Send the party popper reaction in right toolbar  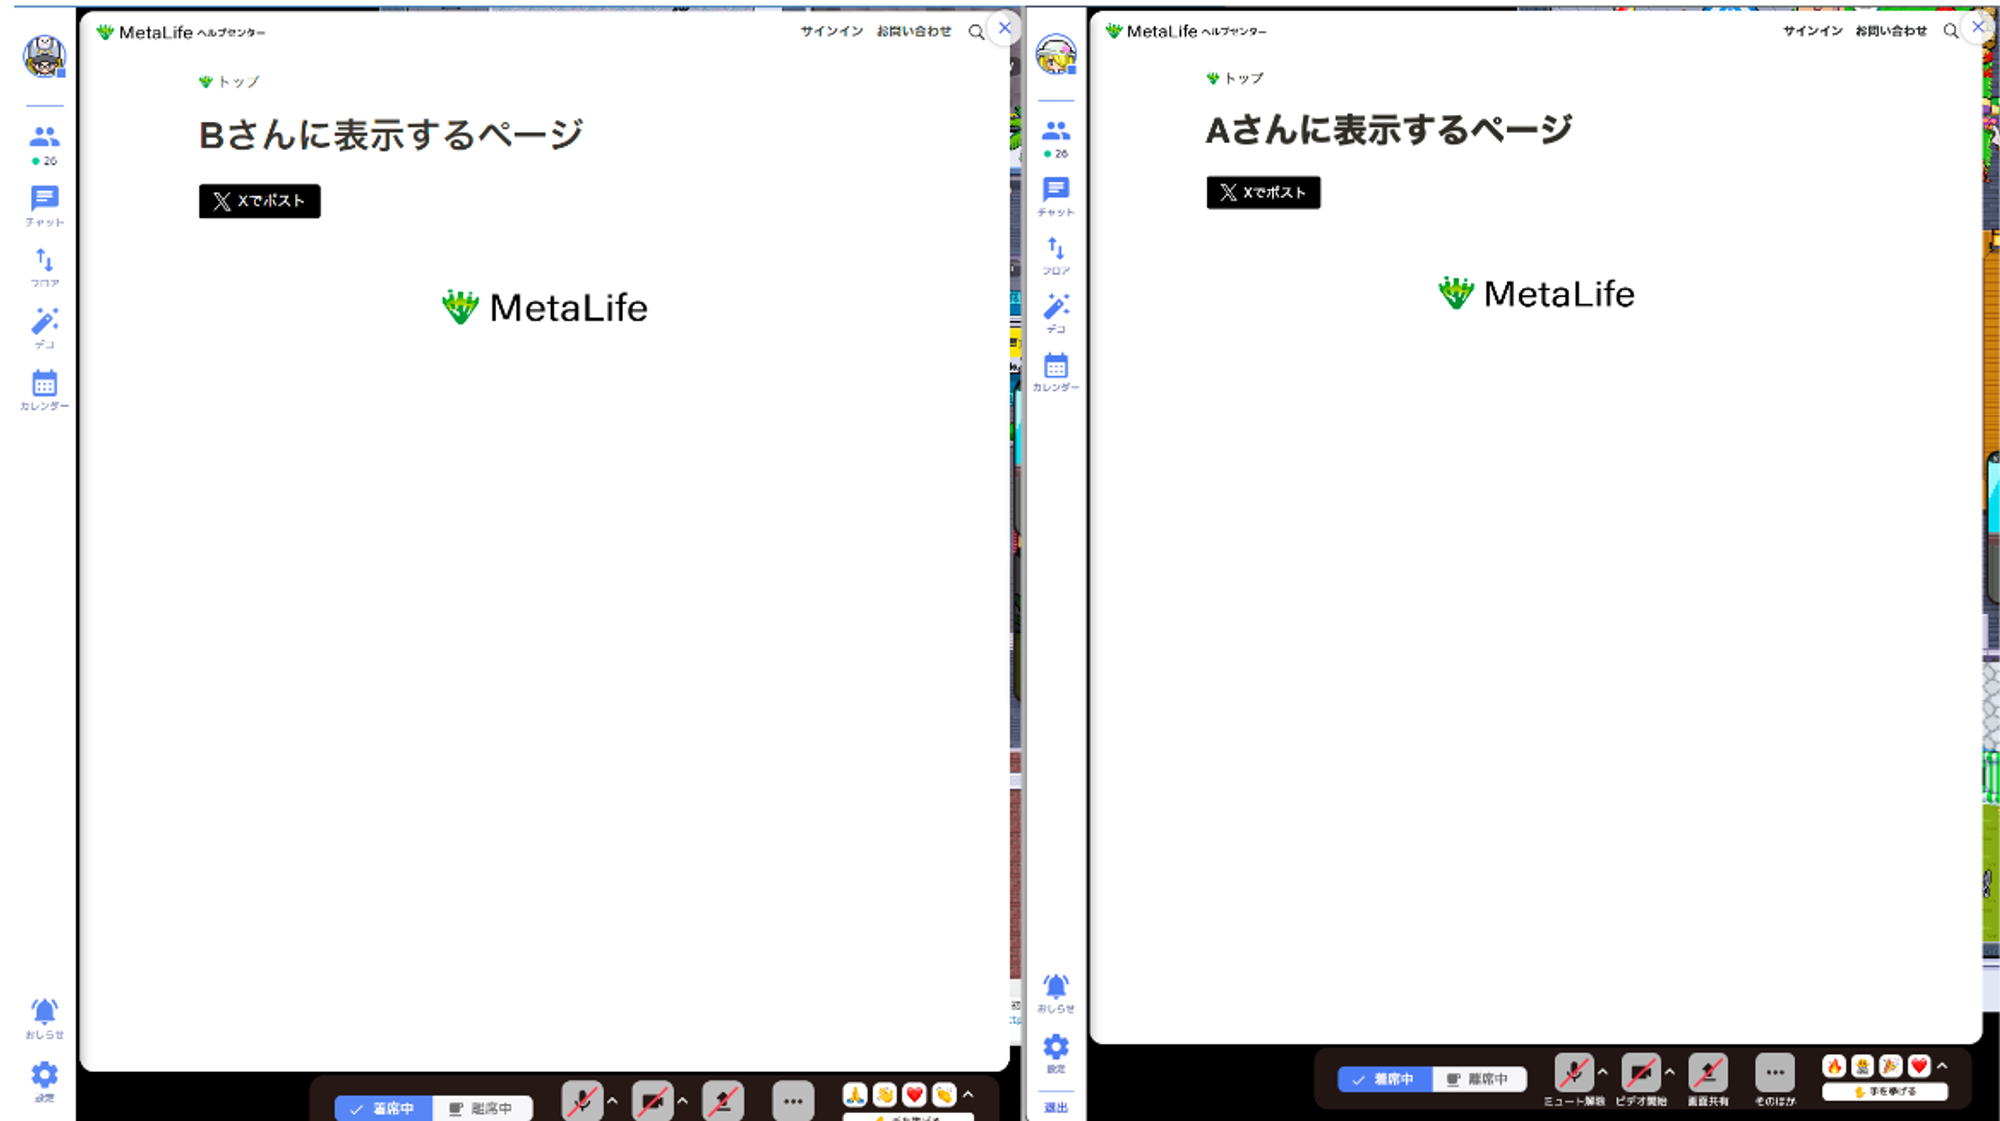pos(1890,1066)
